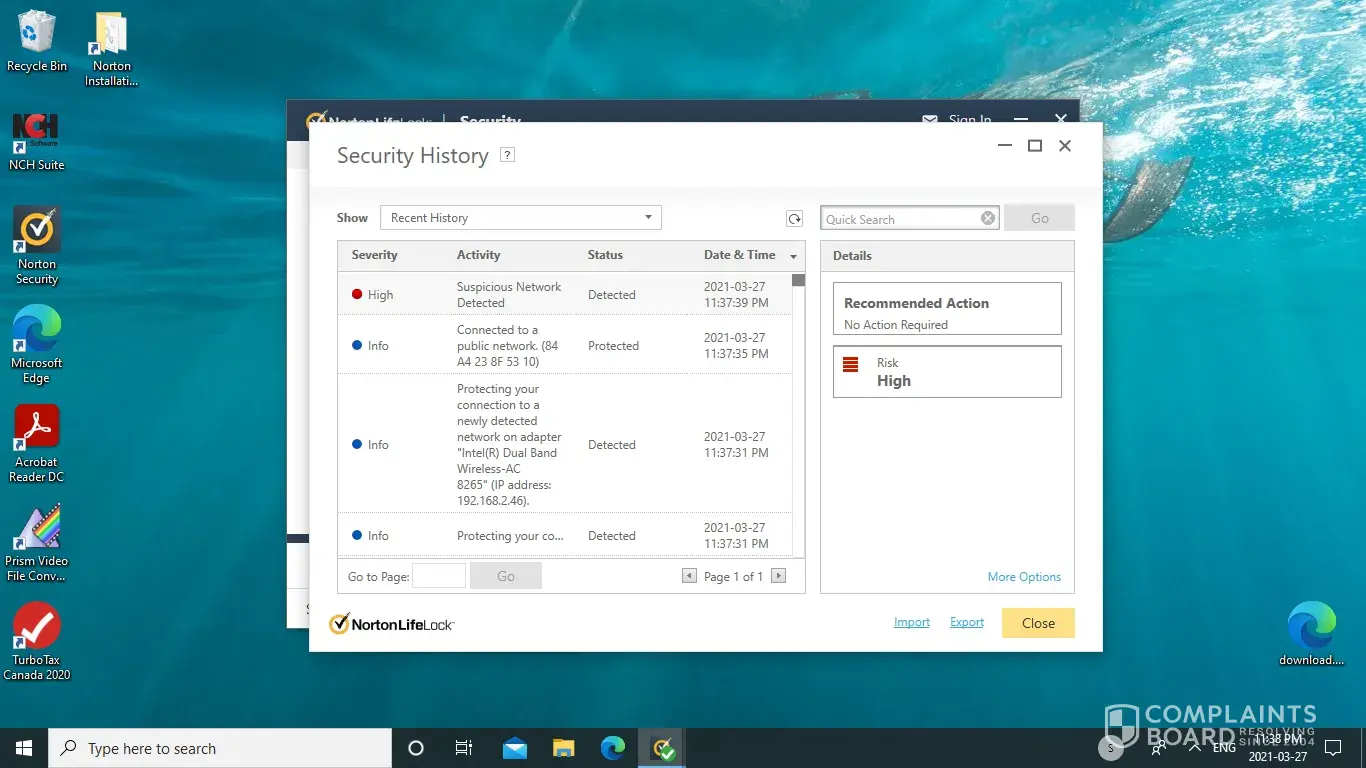Go to previous page arrow

[x=689, y=576]
